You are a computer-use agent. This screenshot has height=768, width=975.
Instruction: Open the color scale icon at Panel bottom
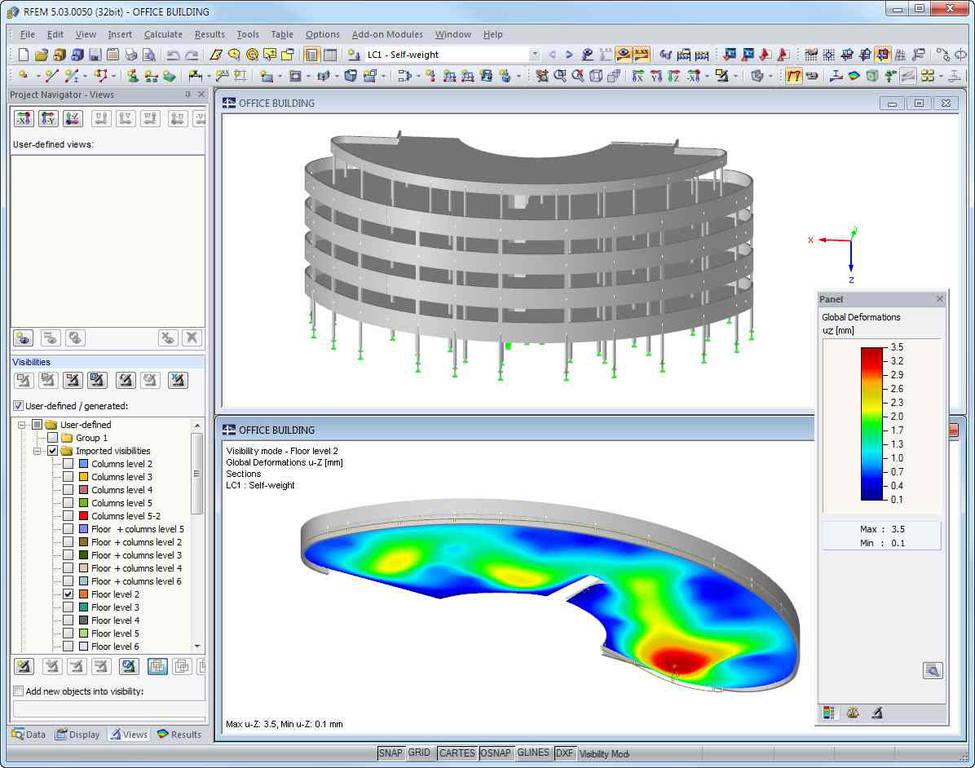[x=829, y=713]
